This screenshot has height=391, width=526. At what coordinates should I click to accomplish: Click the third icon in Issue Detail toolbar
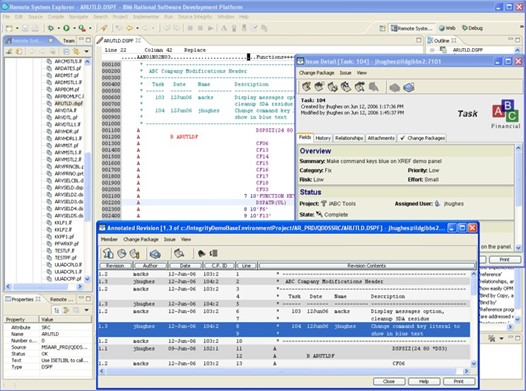[332, 87]
